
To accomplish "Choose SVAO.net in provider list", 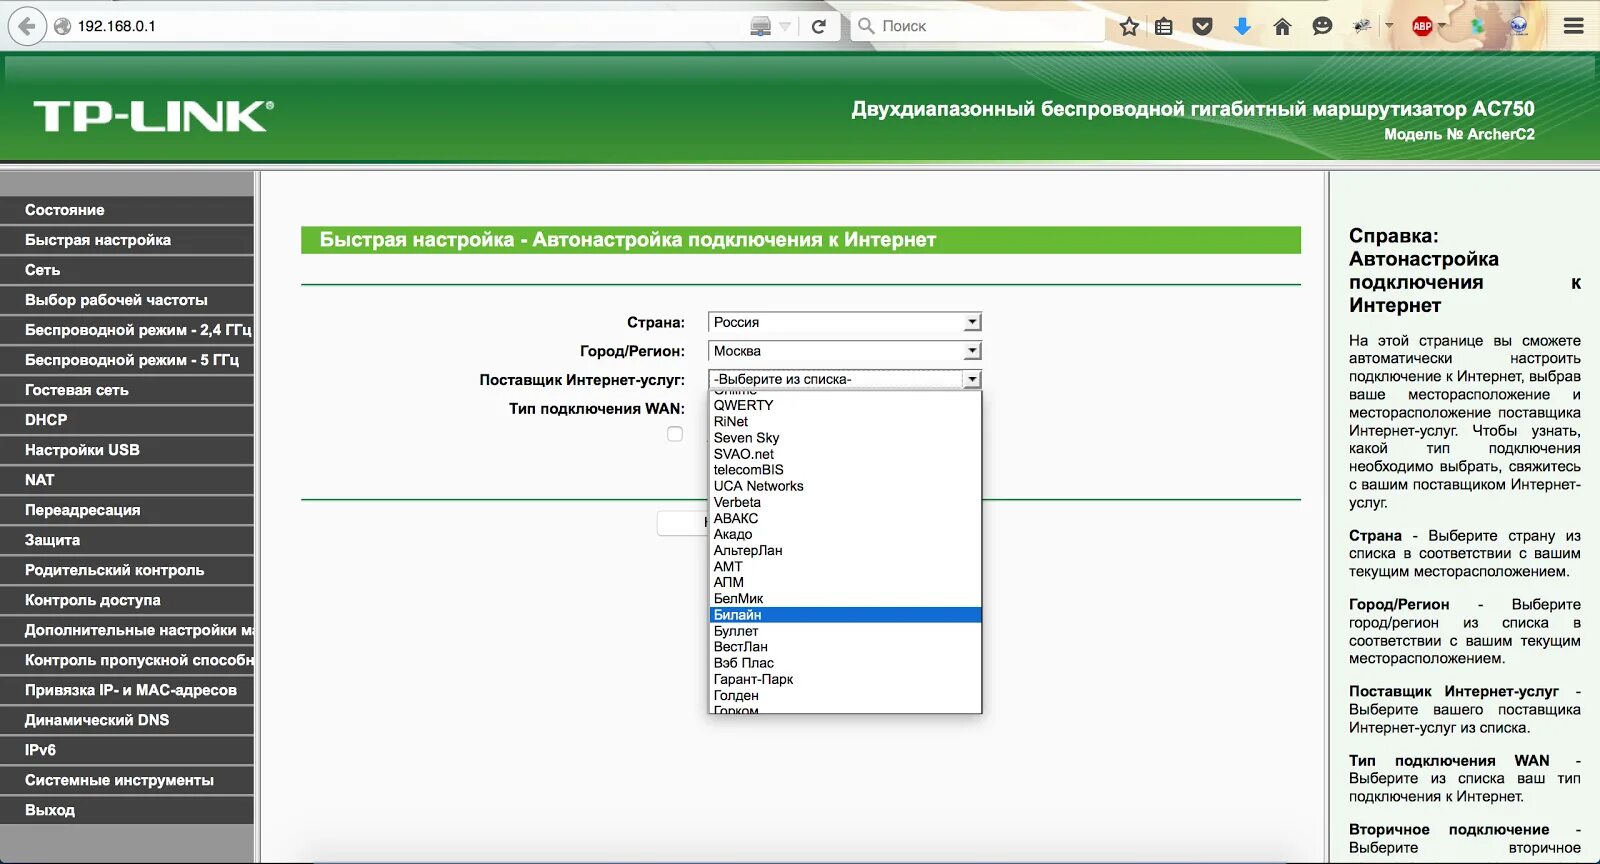I will pos(845,453).
